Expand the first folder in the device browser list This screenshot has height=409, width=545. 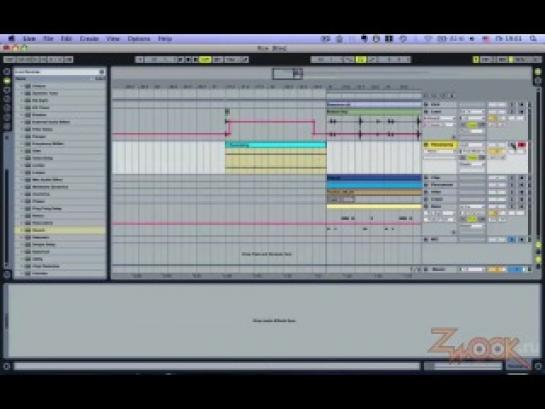(x=21, y=86)
